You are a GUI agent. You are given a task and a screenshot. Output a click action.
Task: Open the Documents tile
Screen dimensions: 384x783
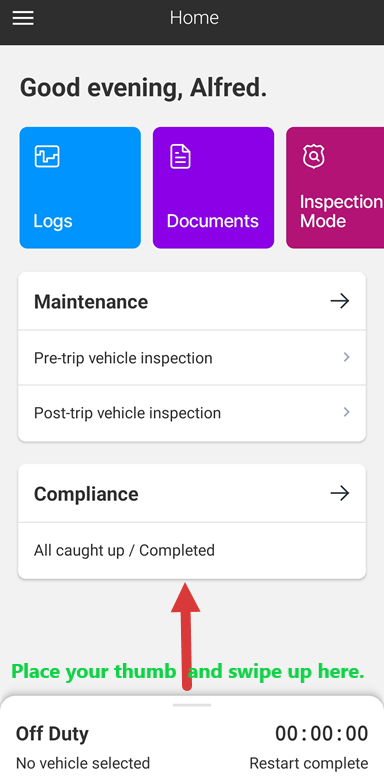213,187
